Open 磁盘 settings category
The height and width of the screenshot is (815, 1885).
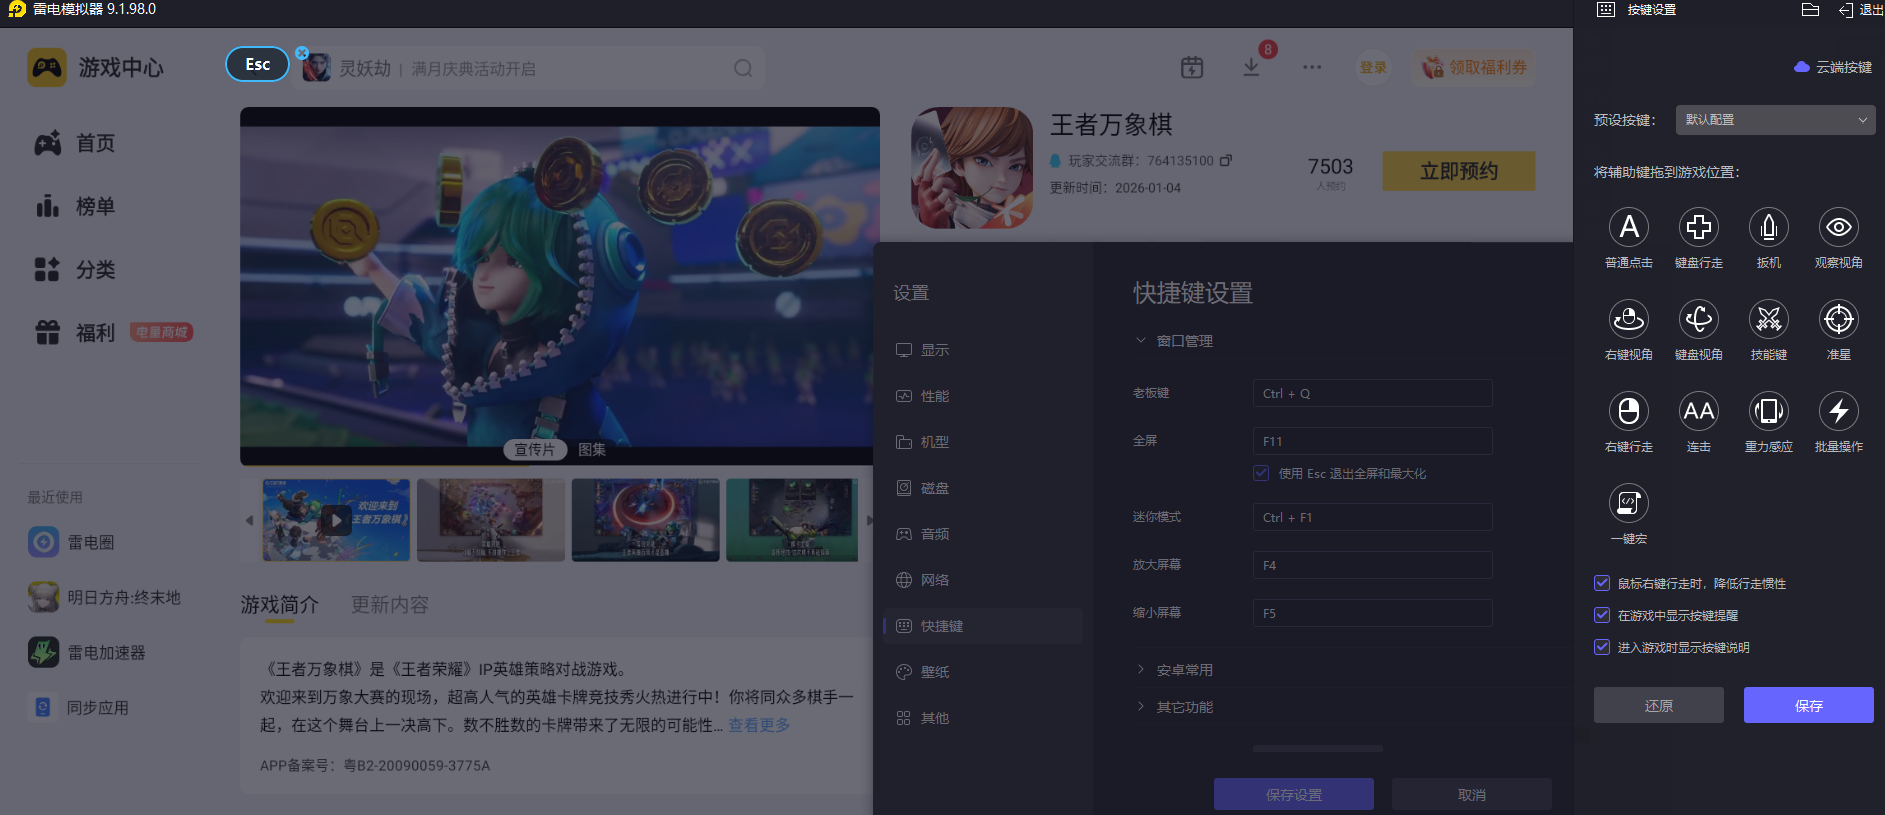click(983, 488)
